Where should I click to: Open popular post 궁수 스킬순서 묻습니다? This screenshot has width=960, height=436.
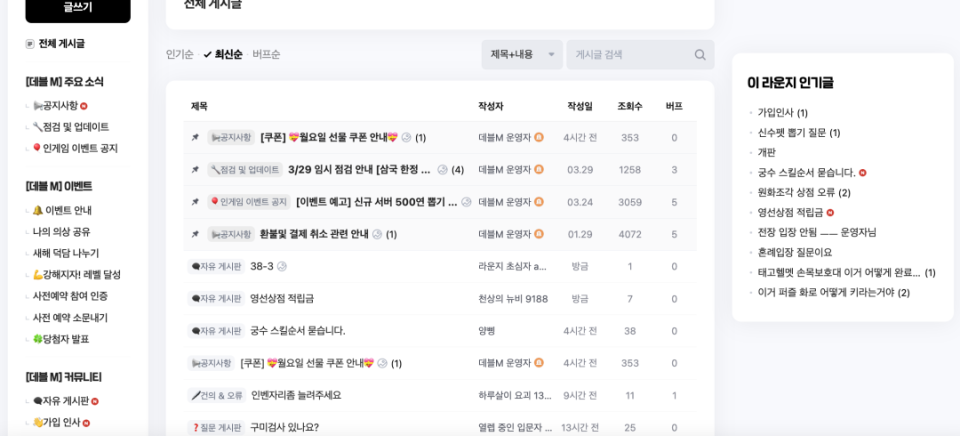point(806,173)
